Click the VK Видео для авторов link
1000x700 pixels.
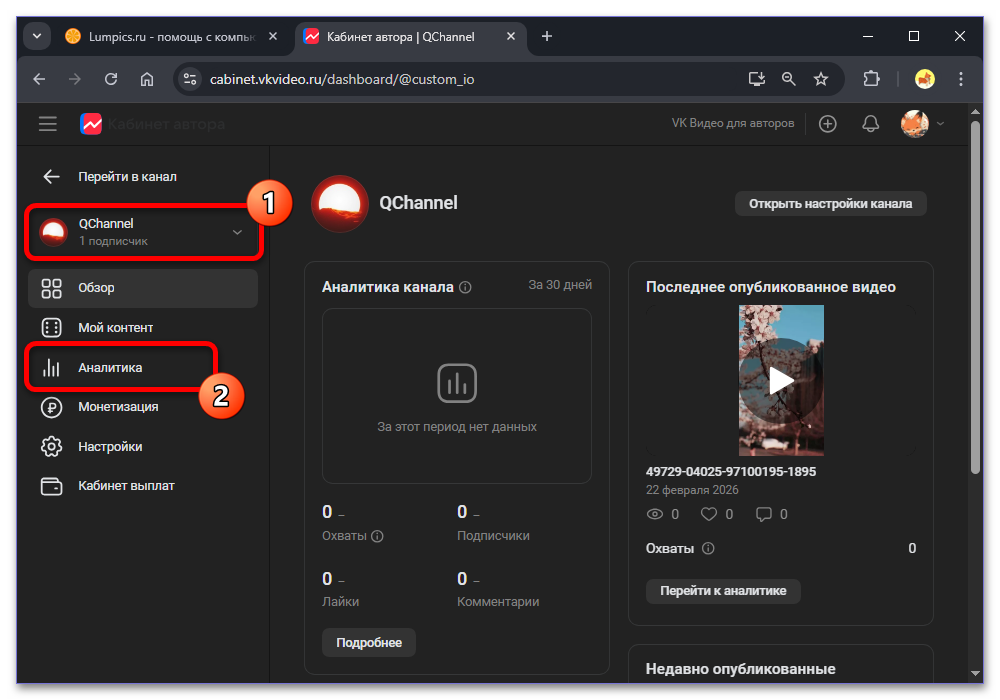[x=733, y=123]
